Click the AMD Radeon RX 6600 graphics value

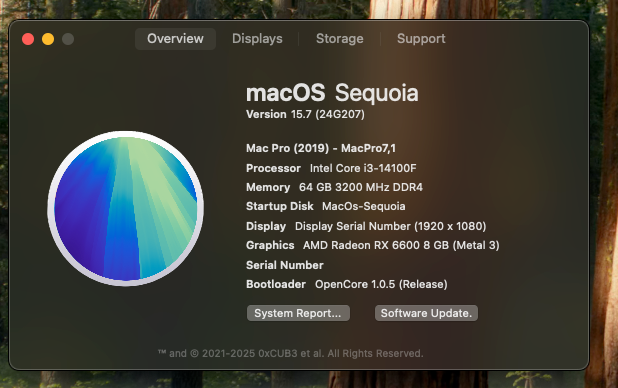tap(401, 245)
